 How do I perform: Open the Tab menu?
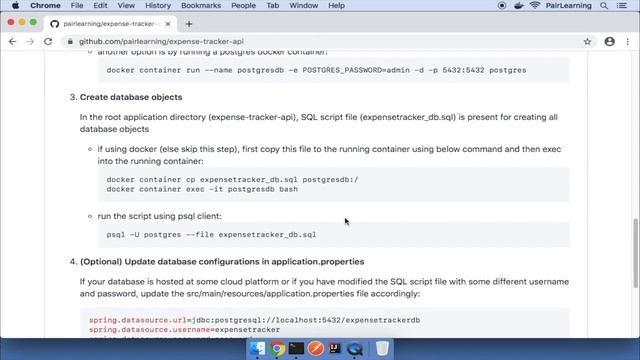tap(273, 6)
